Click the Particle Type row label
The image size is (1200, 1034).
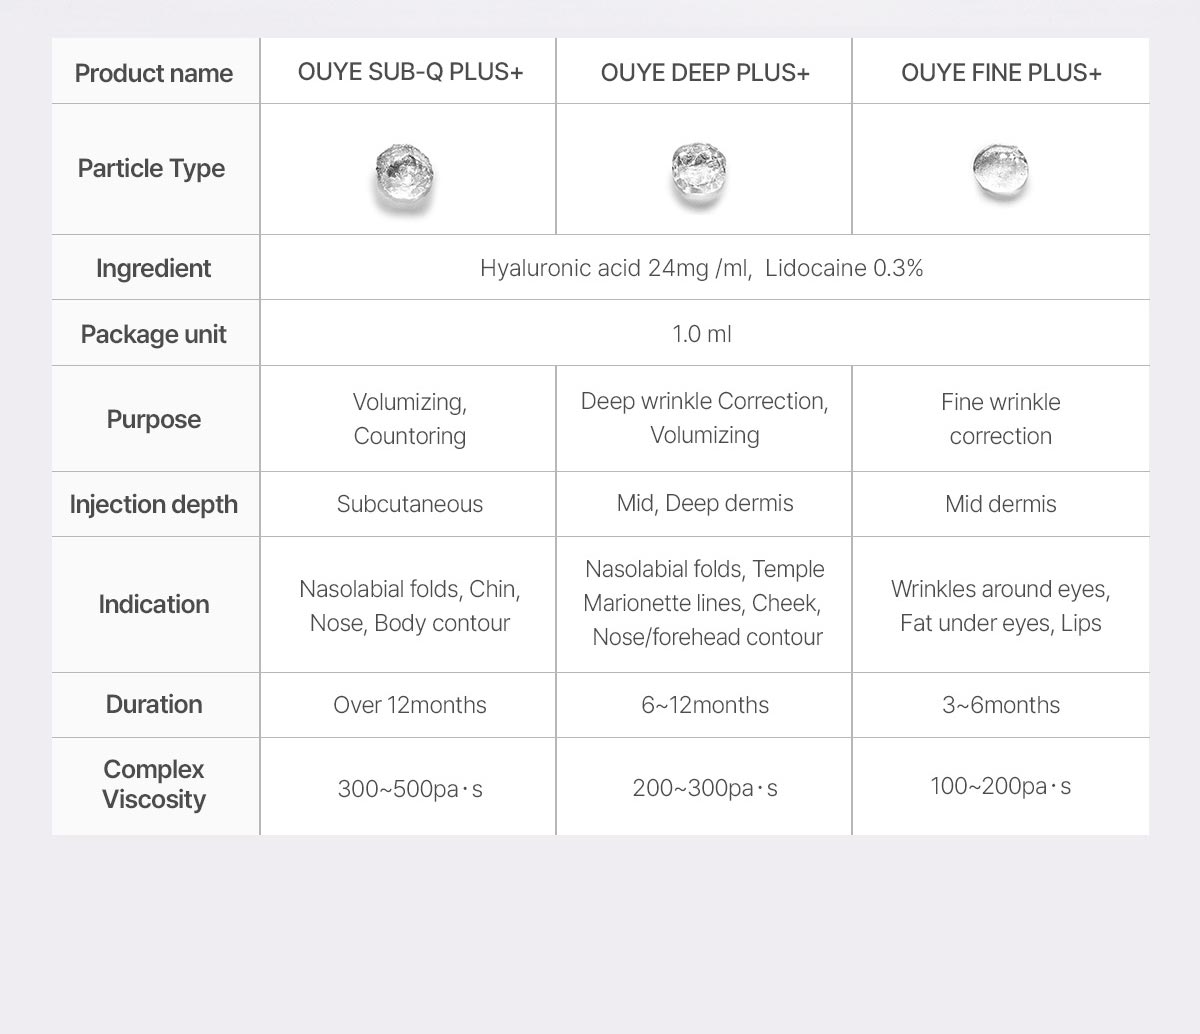152,168
